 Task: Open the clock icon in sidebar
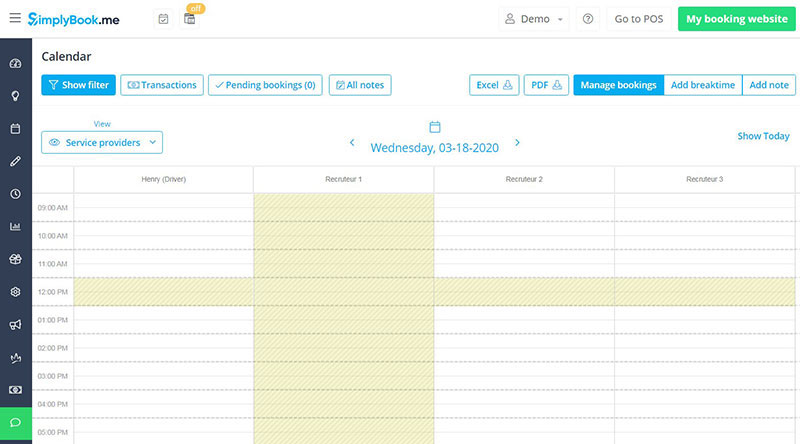[15, 194]
